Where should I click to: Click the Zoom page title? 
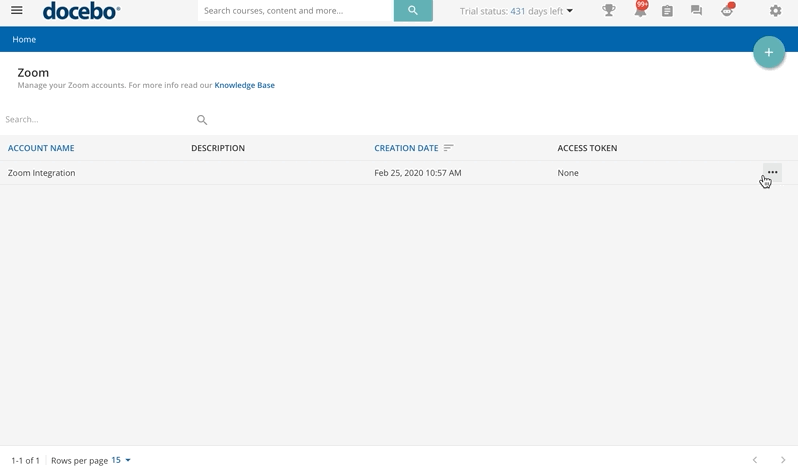[33, 73]
